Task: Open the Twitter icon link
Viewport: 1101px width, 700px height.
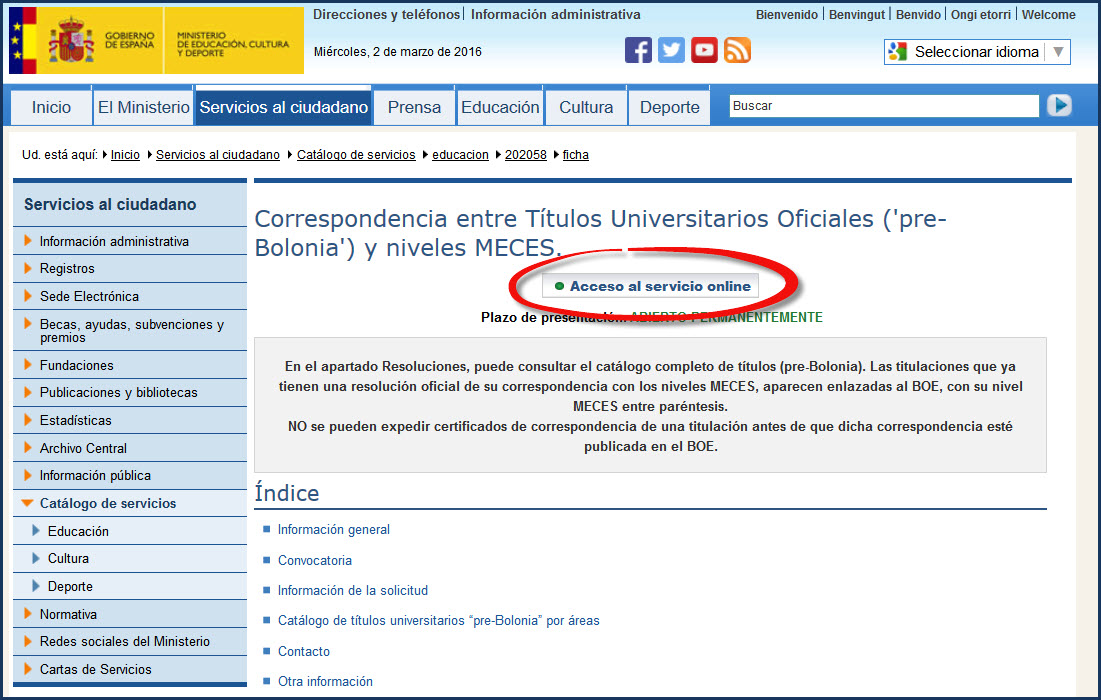Action: (671, 50)
